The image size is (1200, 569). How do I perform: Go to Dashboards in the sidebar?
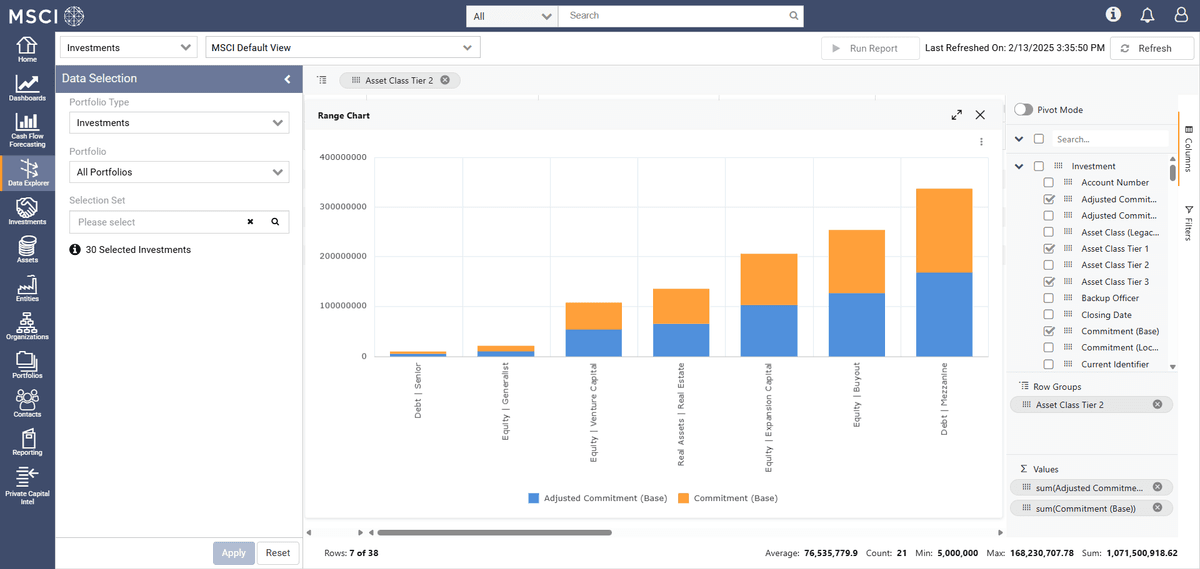[x=27, y=89]
